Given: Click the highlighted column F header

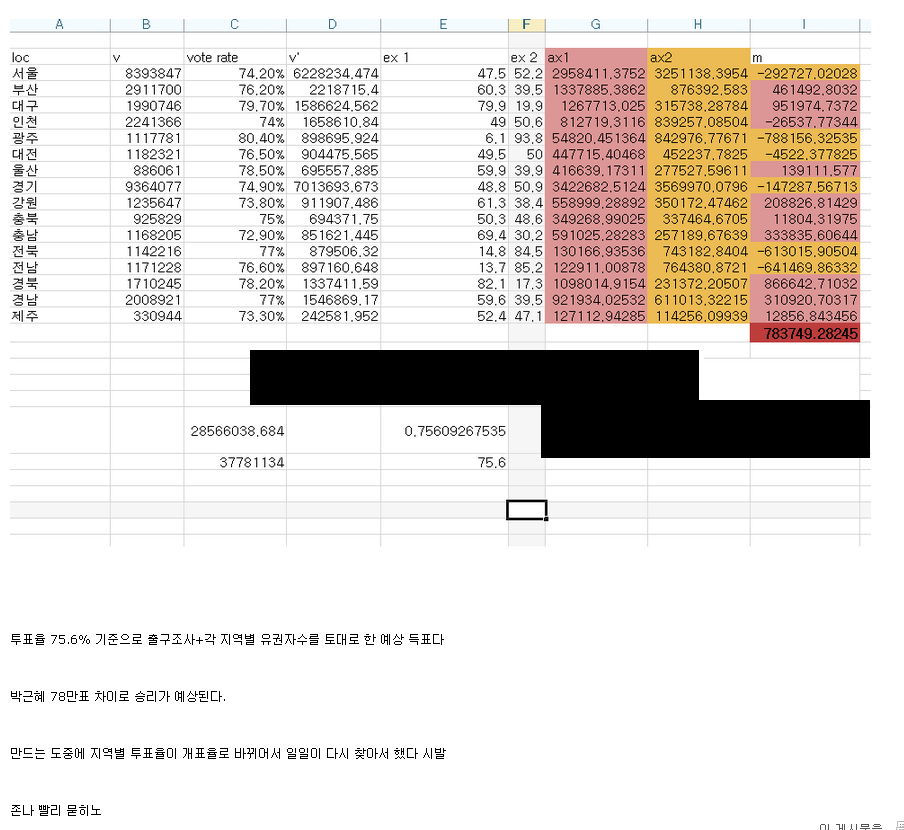Looking at the screenshot, I should (526, 24).
